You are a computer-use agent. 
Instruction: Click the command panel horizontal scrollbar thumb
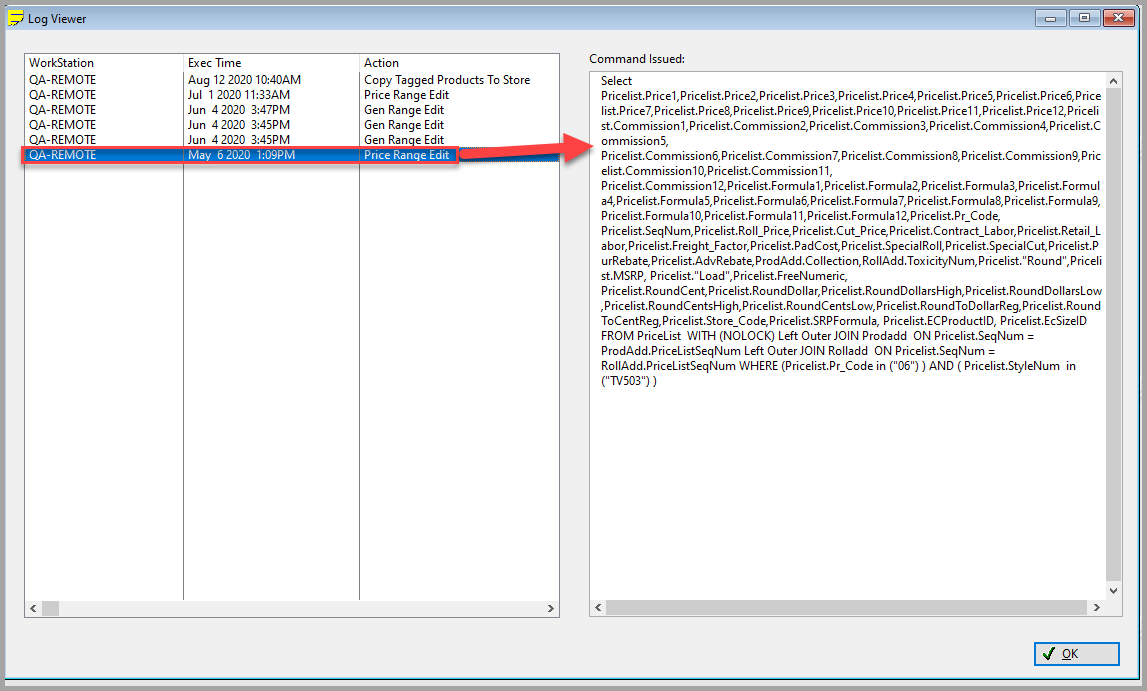pos(846,608)
